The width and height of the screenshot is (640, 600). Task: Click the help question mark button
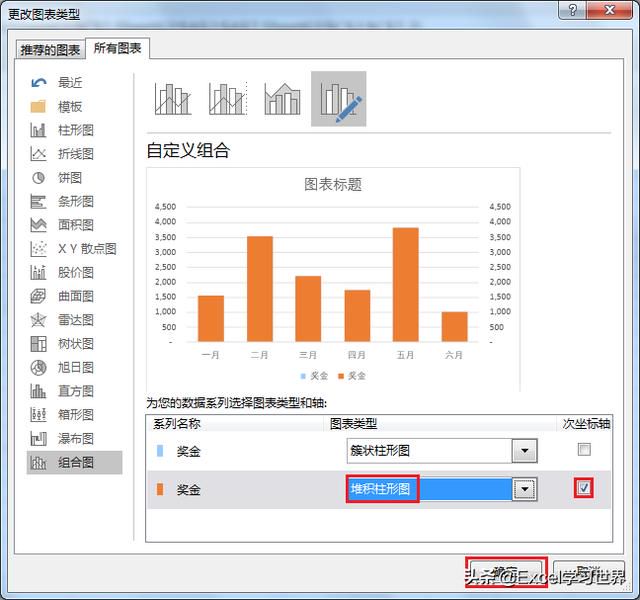(x=572, y=10)
